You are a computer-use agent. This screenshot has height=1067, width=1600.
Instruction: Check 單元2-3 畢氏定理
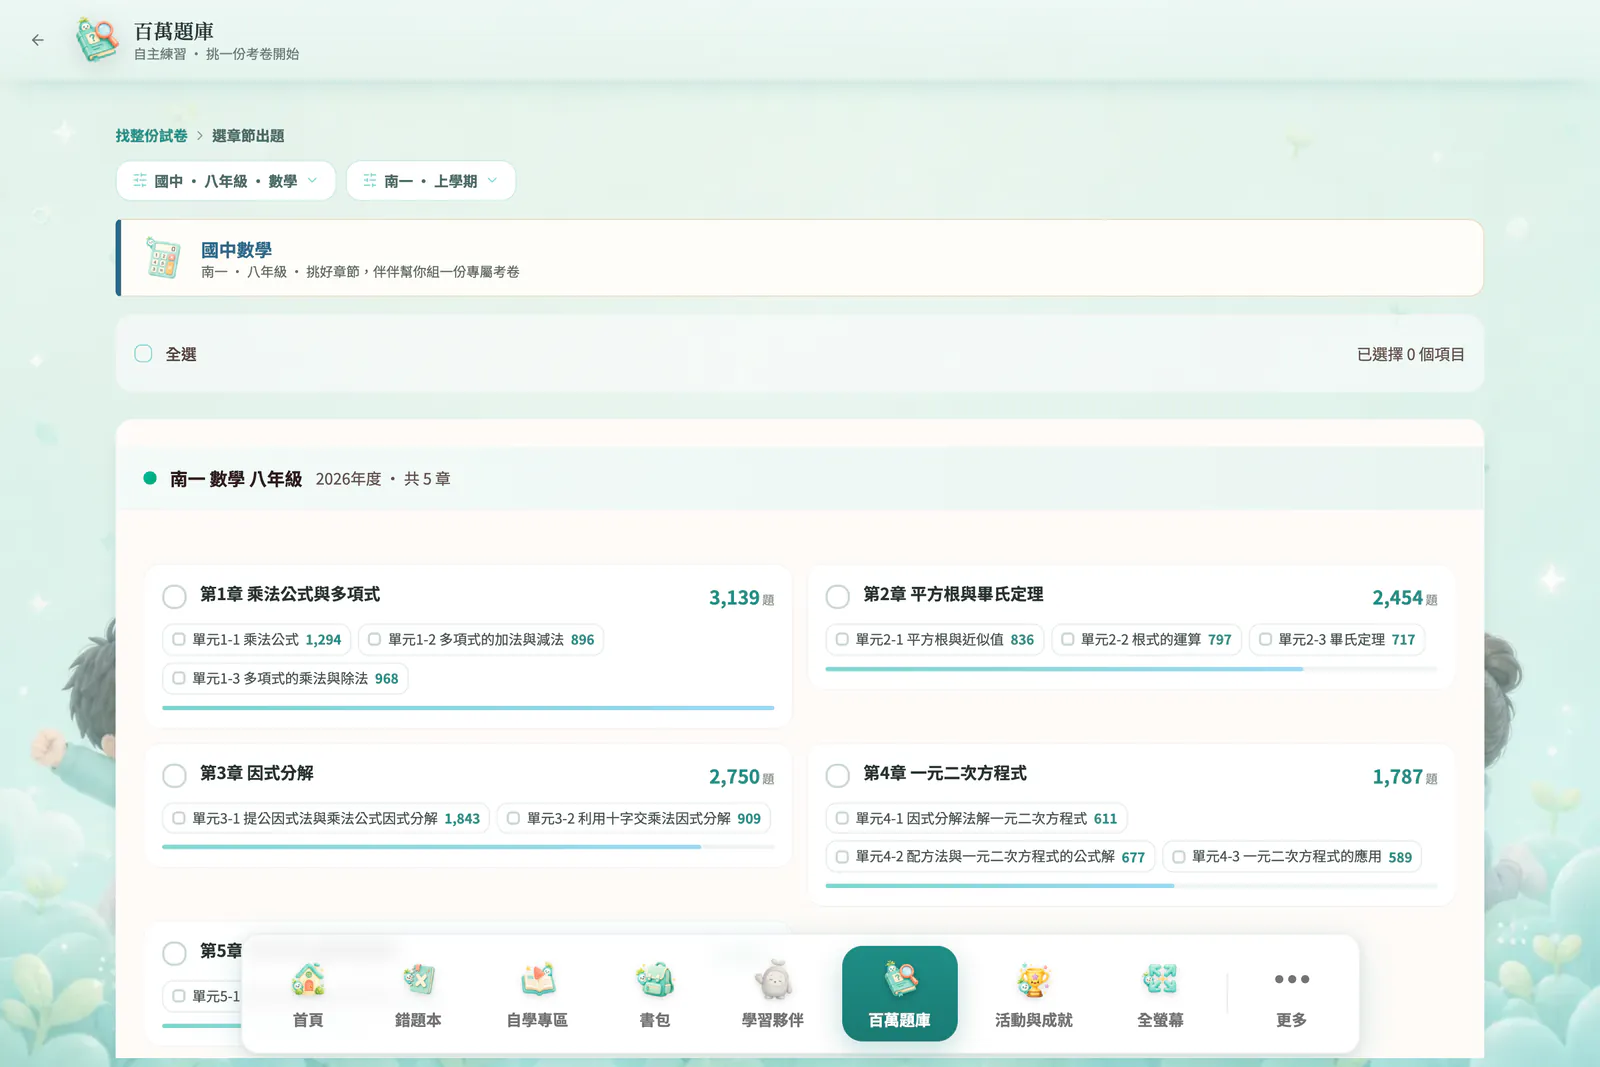coord(1266,640)
